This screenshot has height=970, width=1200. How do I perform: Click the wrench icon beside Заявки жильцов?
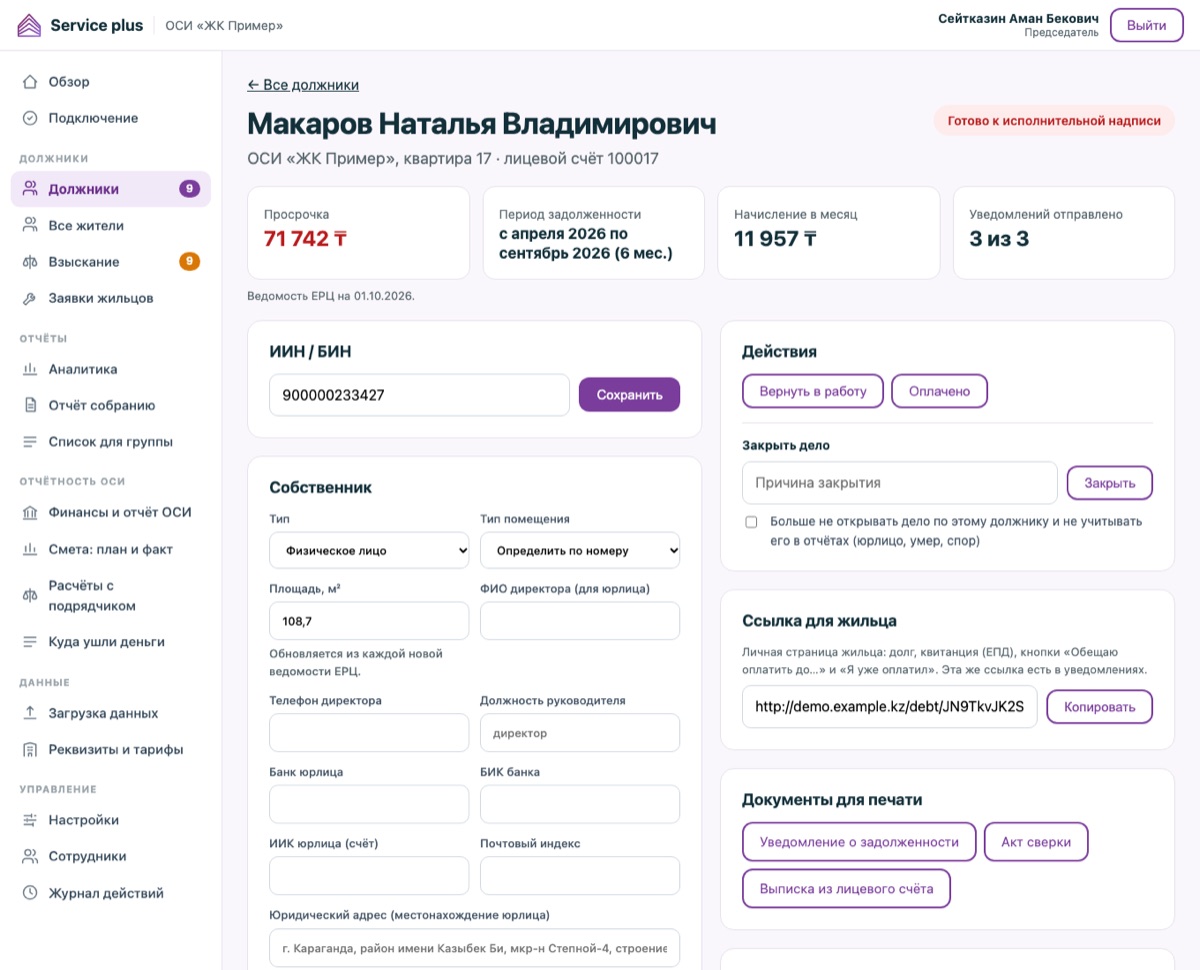30,298
